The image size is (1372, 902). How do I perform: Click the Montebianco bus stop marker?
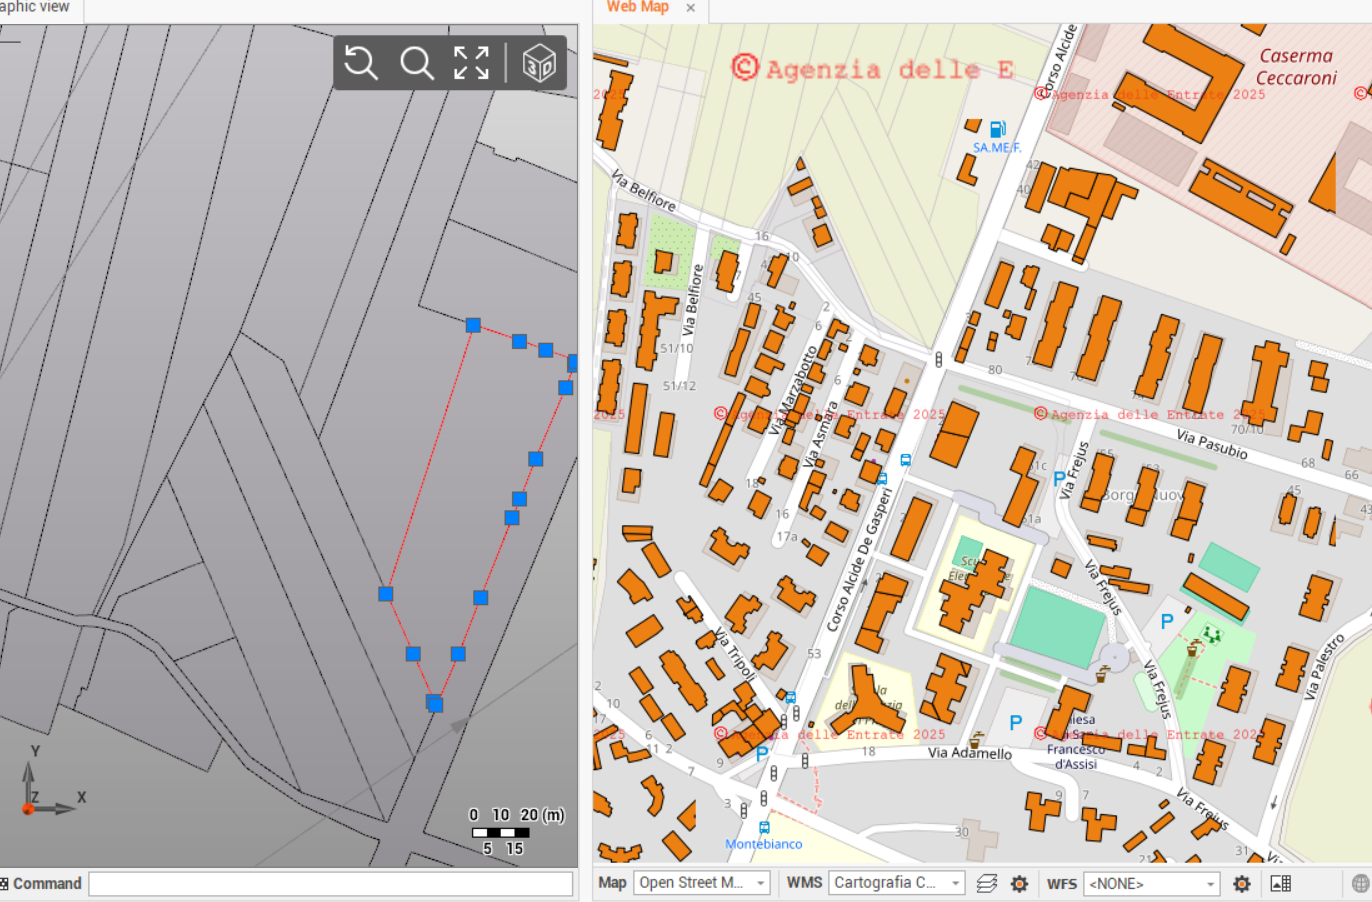pos(764,827)
